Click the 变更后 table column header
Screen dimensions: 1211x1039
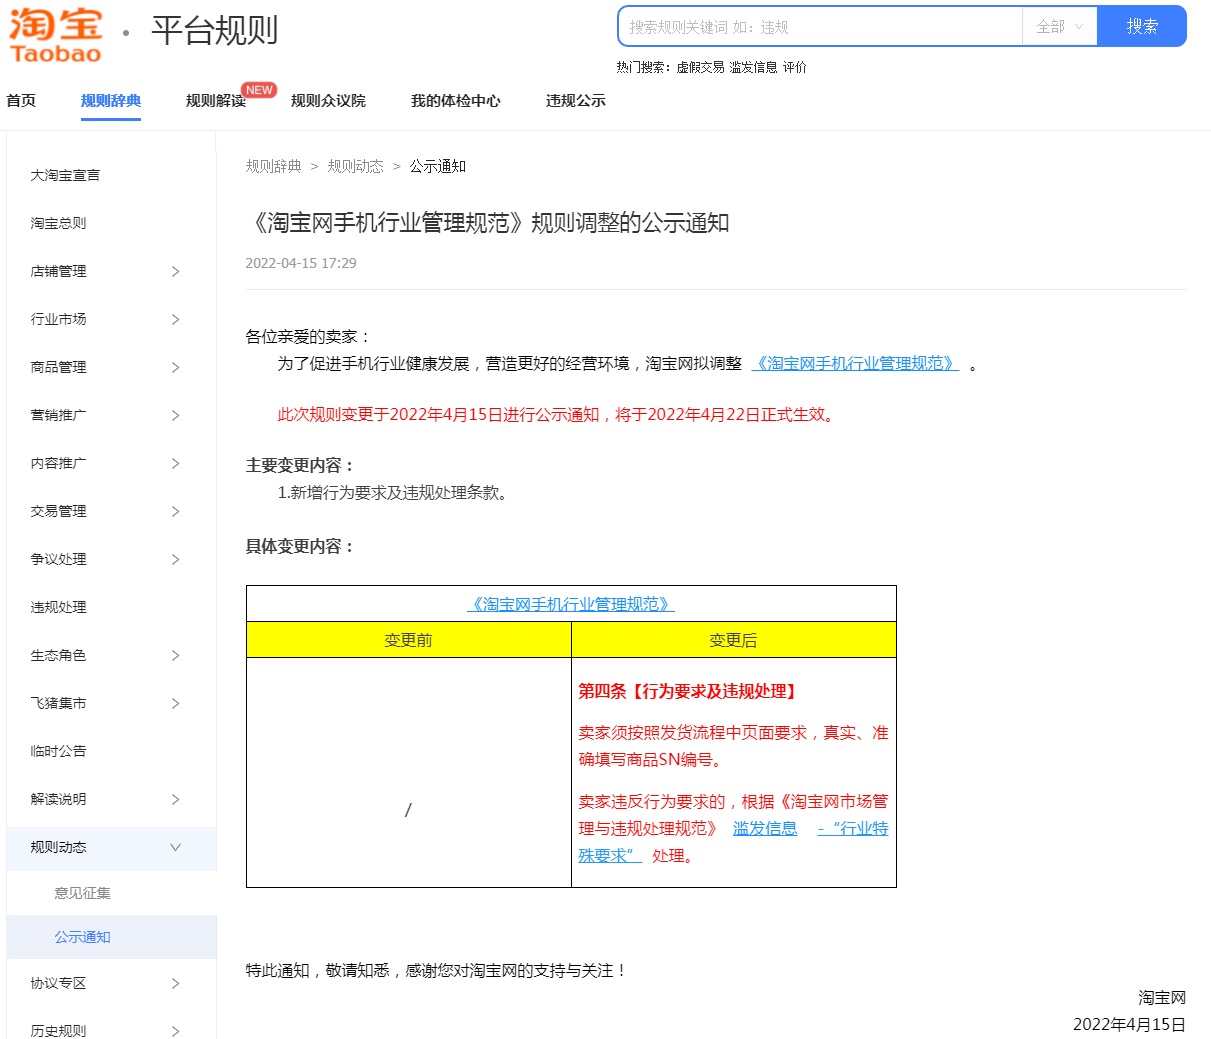click(x=733, y=640)
